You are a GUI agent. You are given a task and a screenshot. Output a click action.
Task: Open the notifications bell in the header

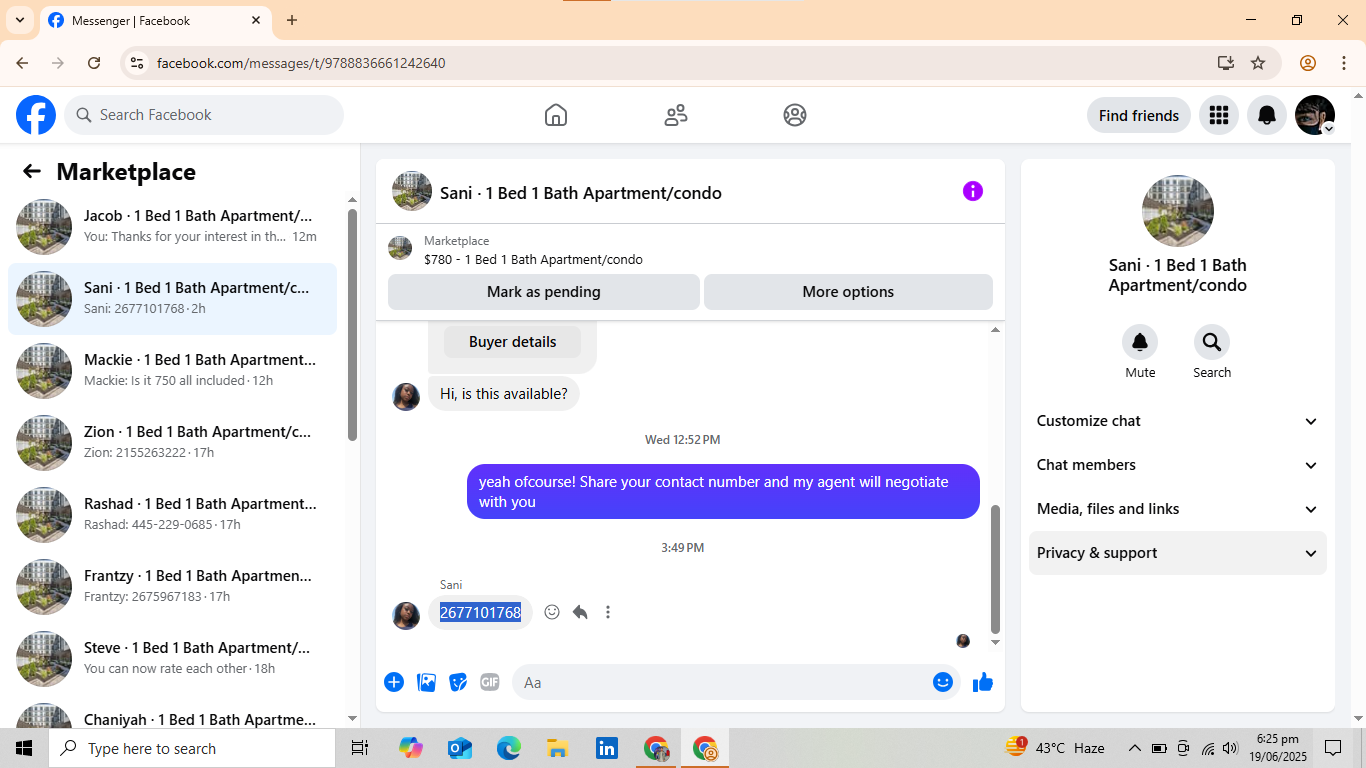[1267, 115]
